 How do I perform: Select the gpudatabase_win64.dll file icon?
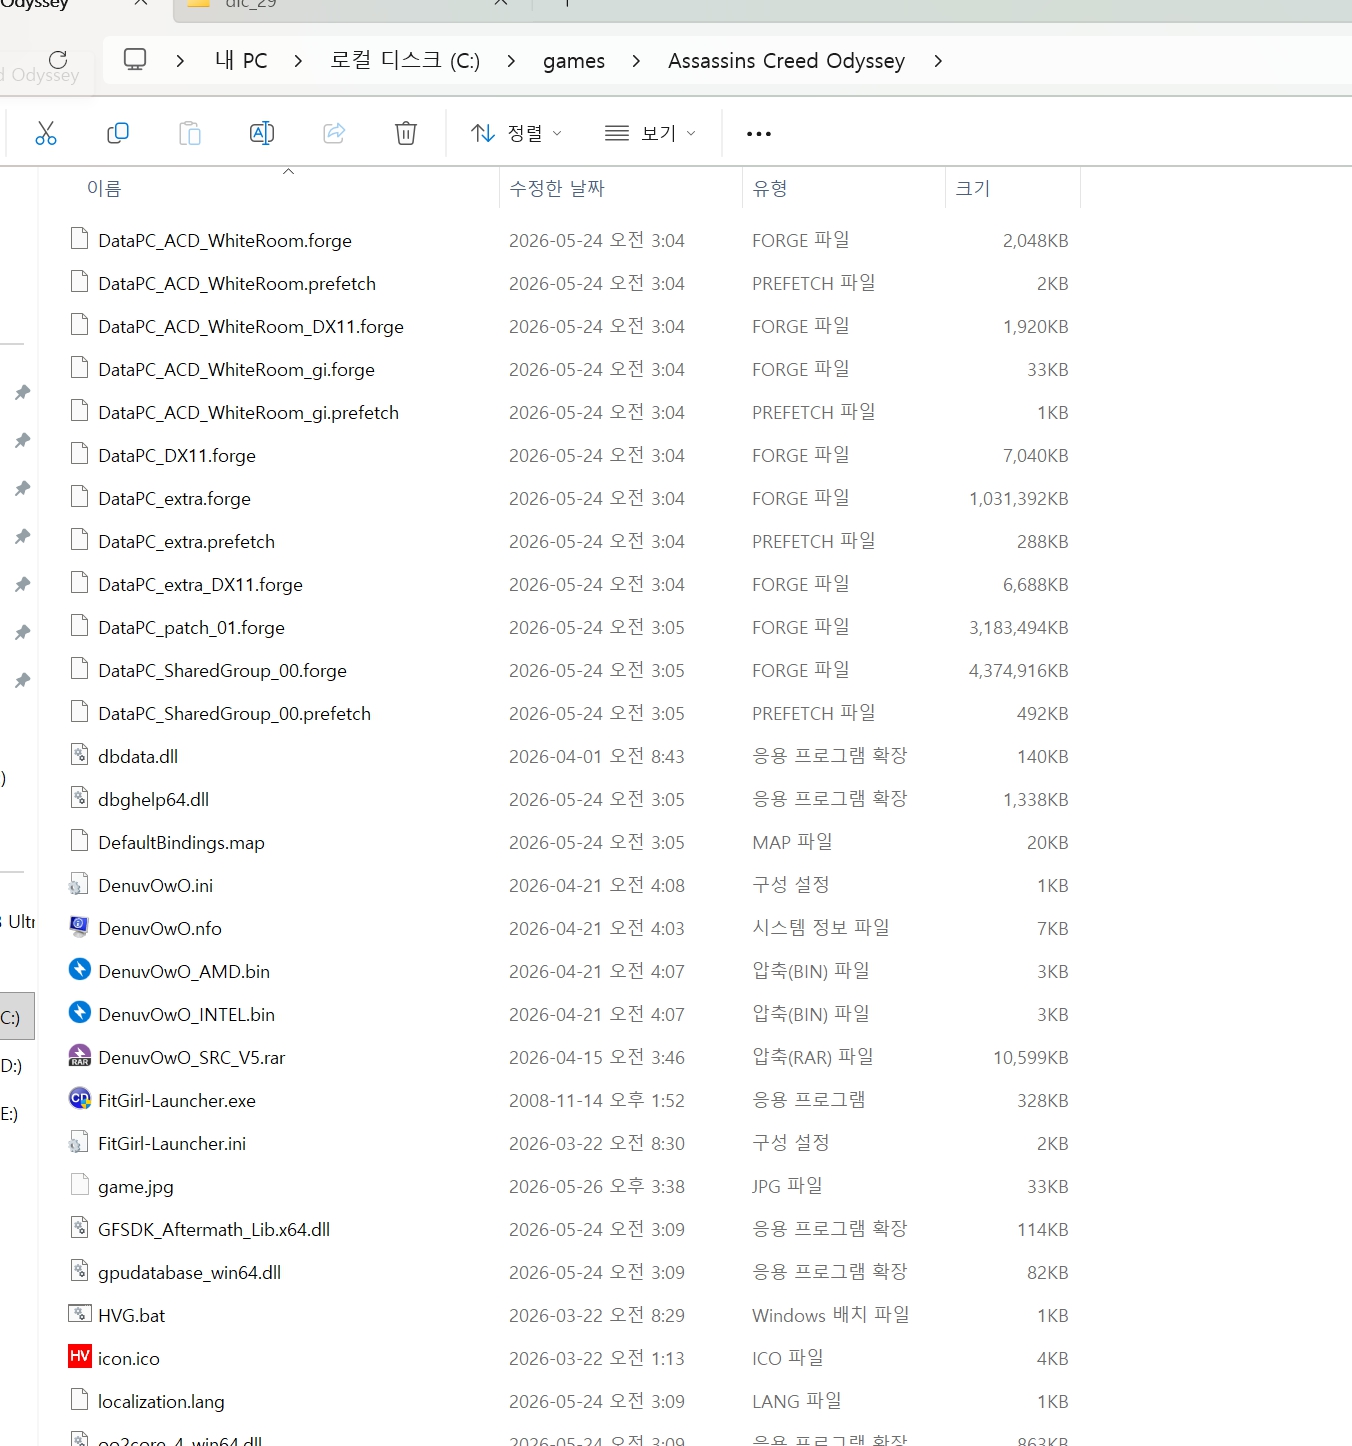(80, 1271)
